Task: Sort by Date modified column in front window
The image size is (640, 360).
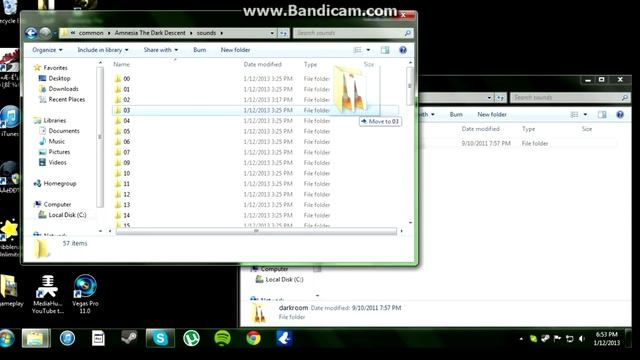Action: click(262, 64)
